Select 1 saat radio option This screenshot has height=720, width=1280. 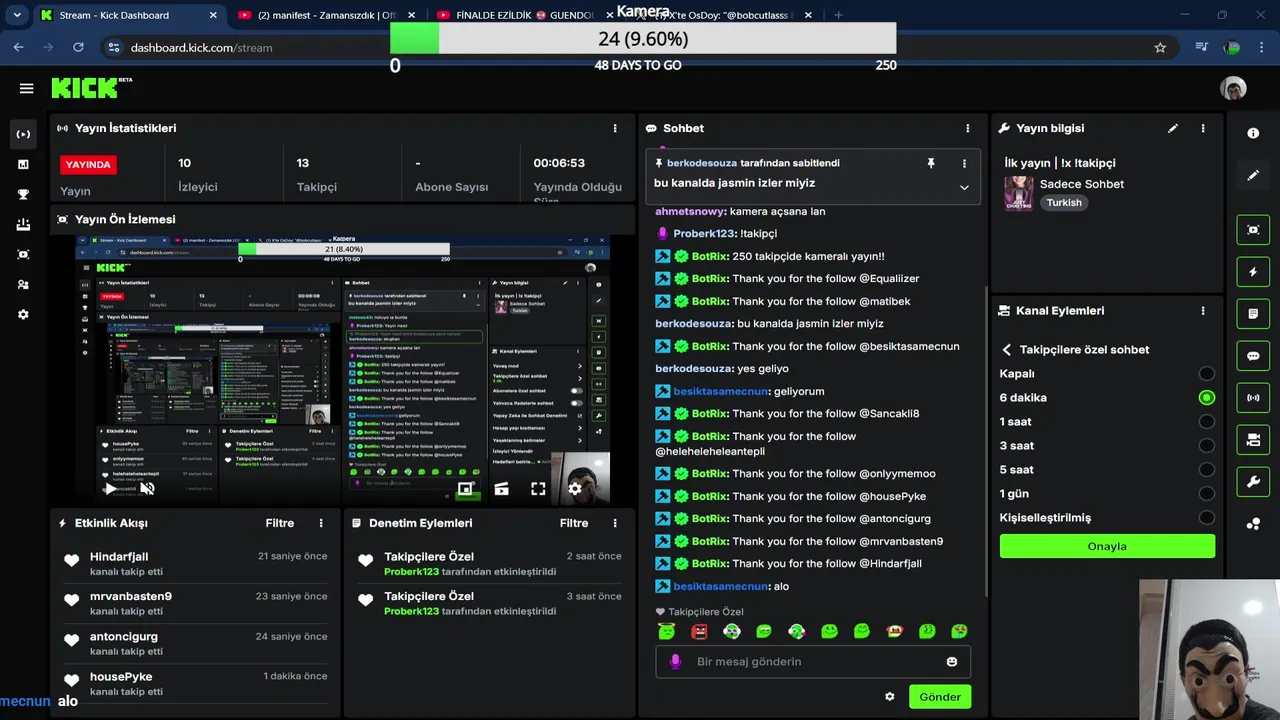tap(1207, 422)
